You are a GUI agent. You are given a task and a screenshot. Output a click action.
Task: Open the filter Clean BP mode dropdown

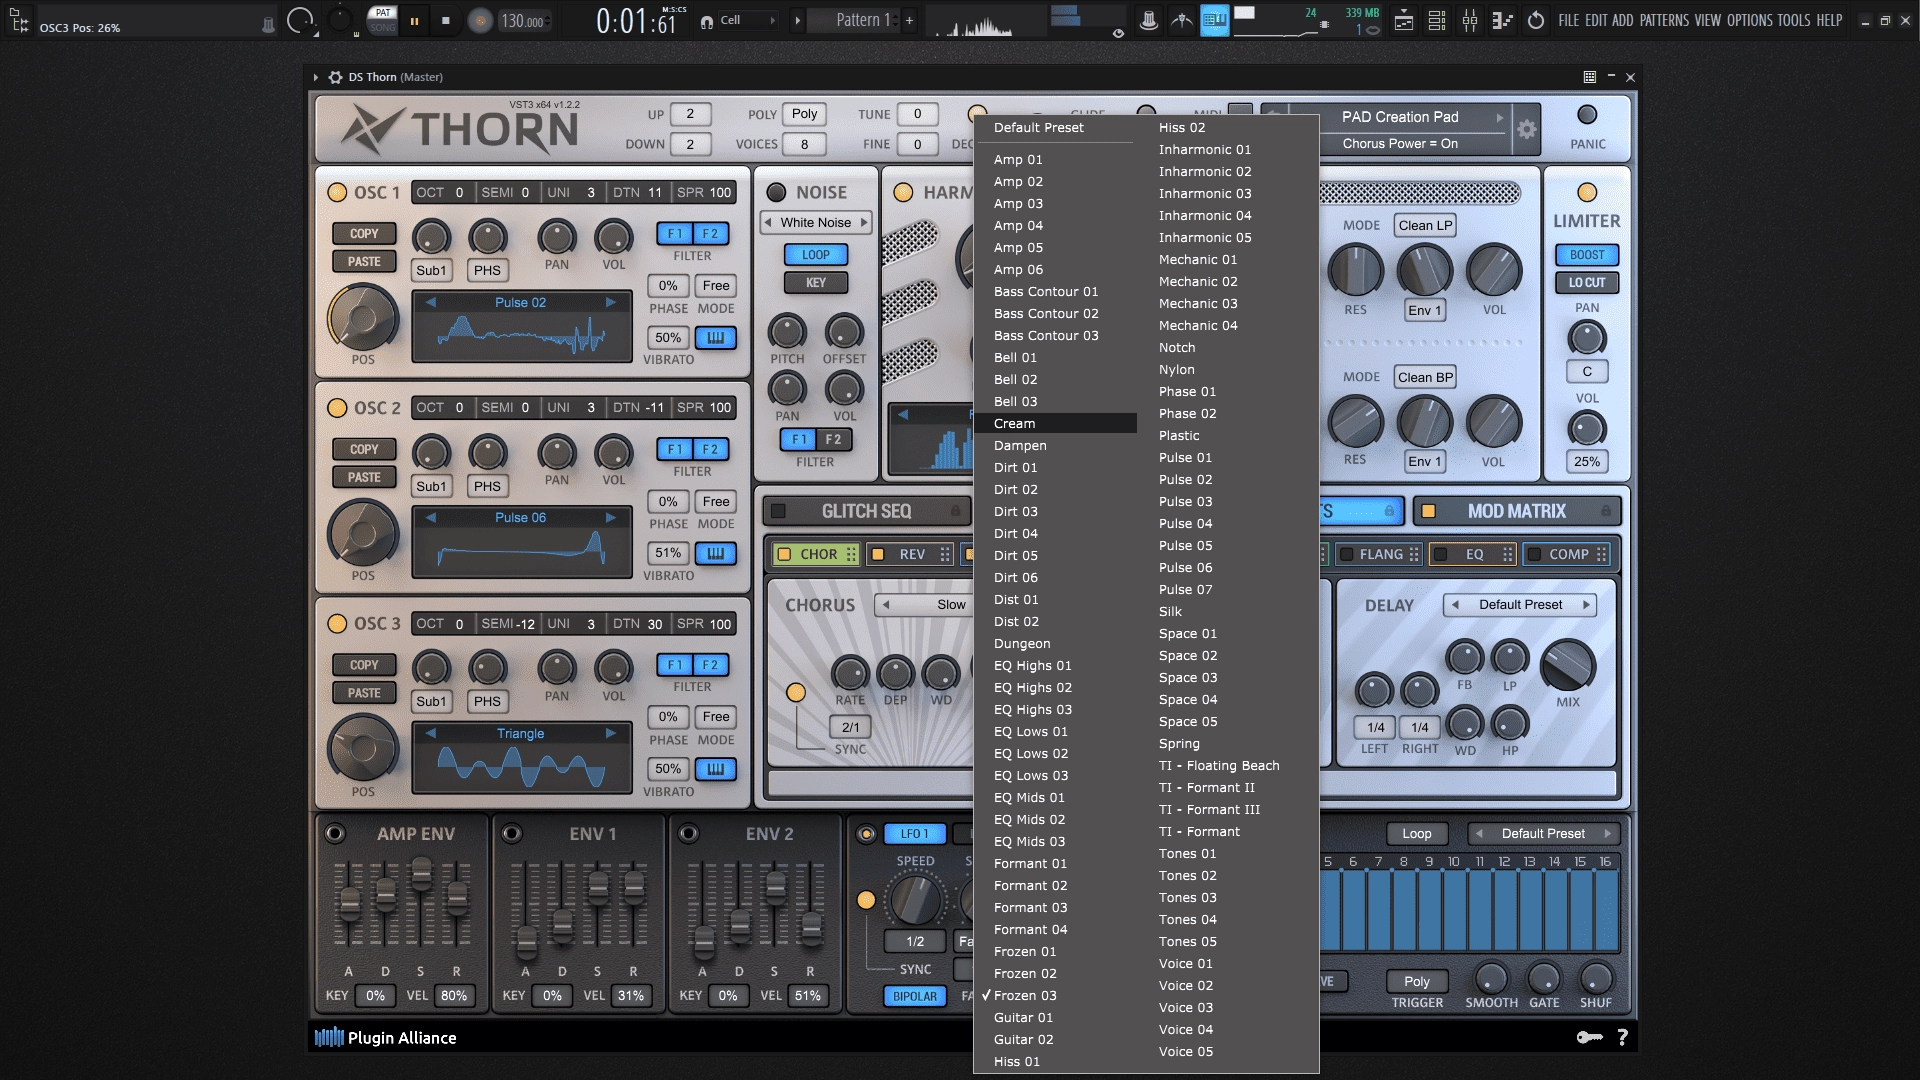1425,378
